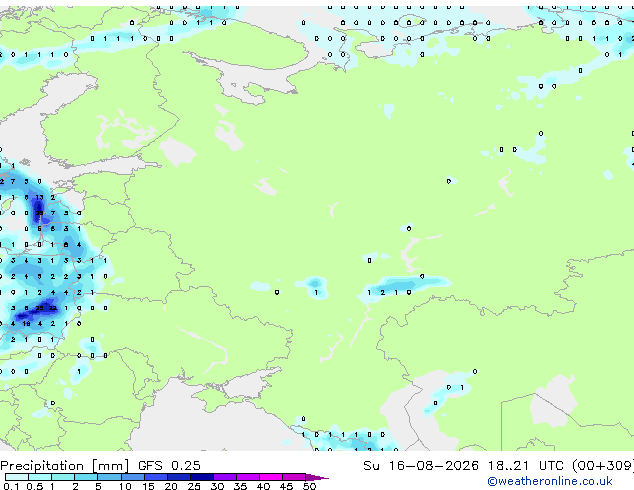The height and width of the screenshot is (490, 634).
Task: Select legend swatch between 2 and 5
Action: pyautogui.click(x=86, y=477)
